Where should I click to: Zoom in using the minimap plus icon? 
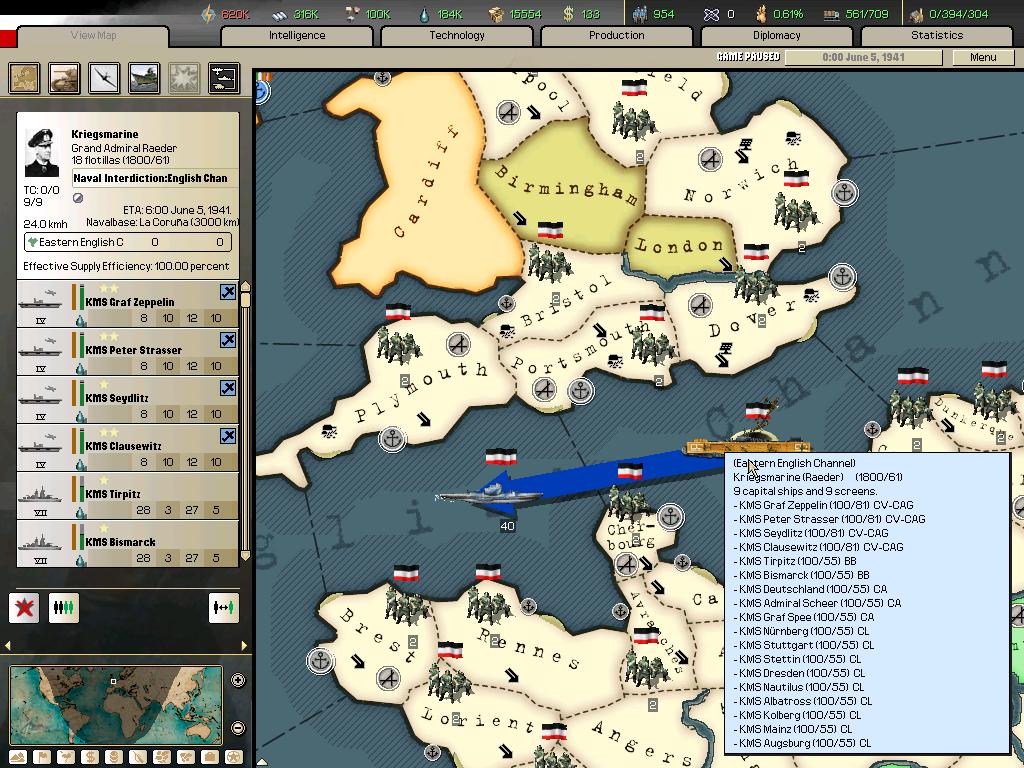(x=238, y=681)
